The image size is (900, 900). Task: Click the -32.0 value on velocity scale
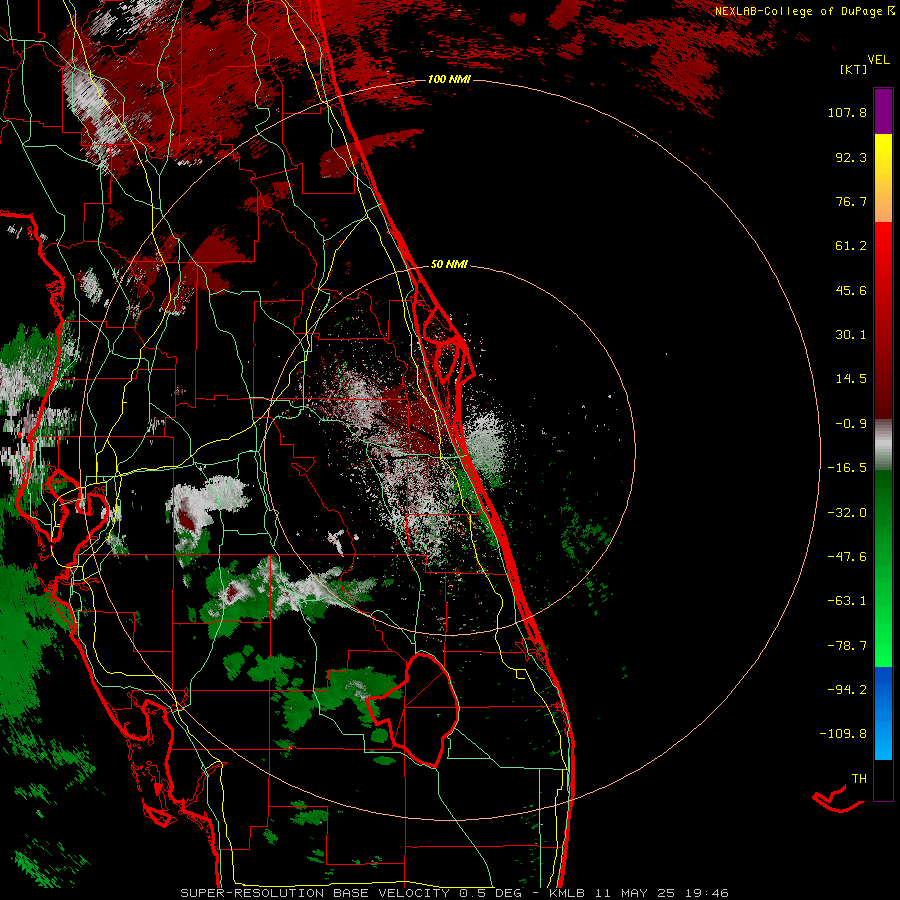coord(847,513)
